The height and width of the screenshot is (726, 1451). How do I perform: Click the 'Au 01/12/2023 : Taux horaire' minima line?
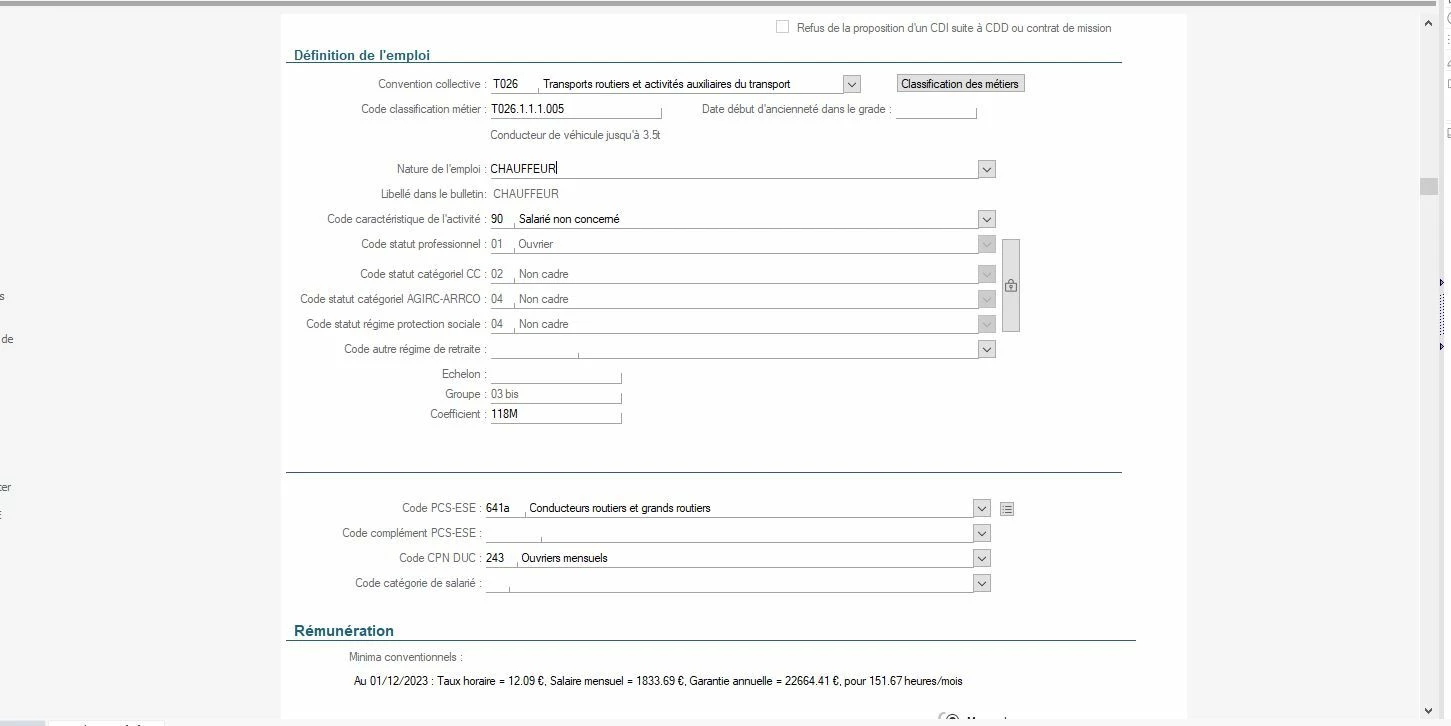point(658,681)
